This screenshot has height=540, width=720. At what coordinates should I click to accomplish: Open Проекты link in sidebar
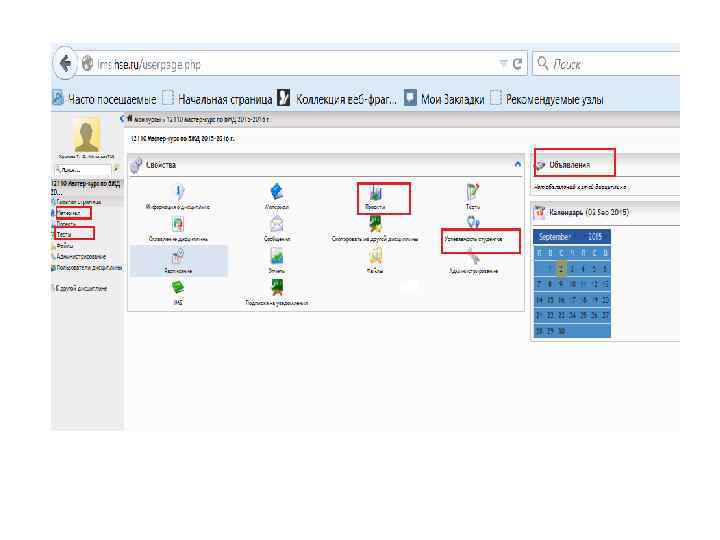coord(66,224)
